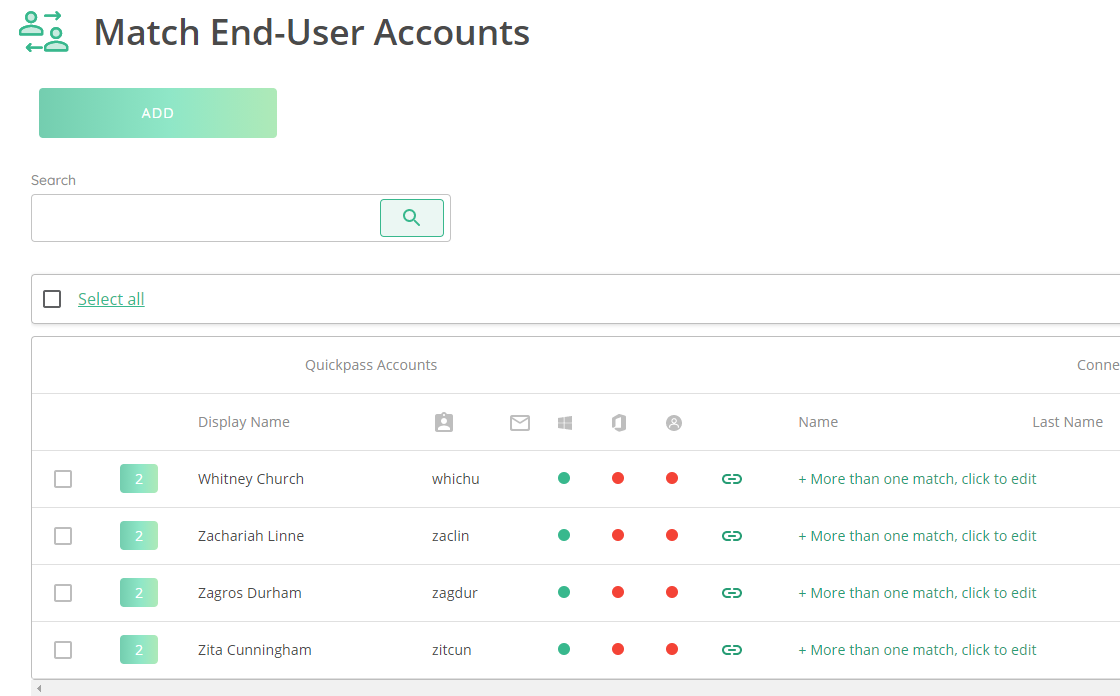
Task: Click red profile status dot for Zita Cunningham
Action: (x=671, y=649)
